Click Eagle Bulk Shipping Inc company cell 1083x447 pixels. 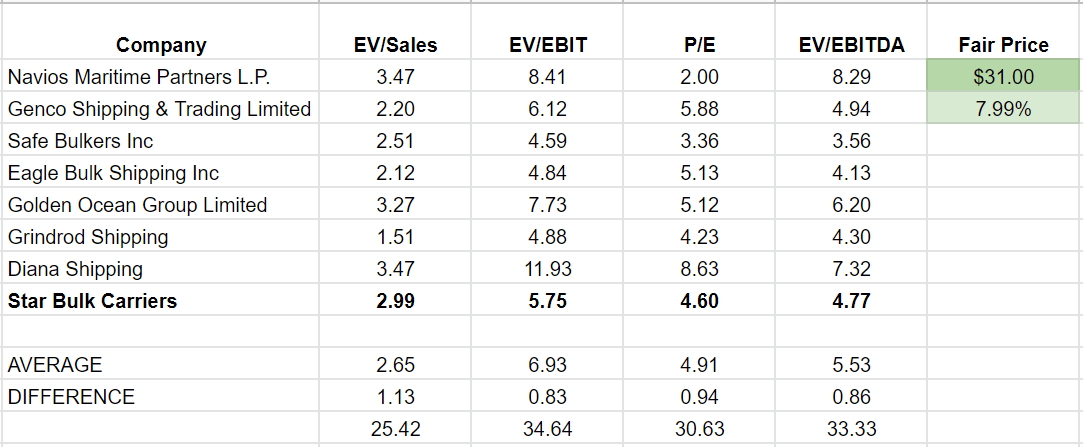[113, 173]
